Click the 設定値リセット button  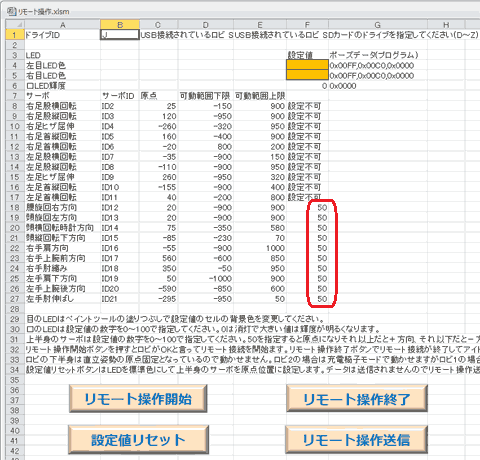(x=138, y=440)
